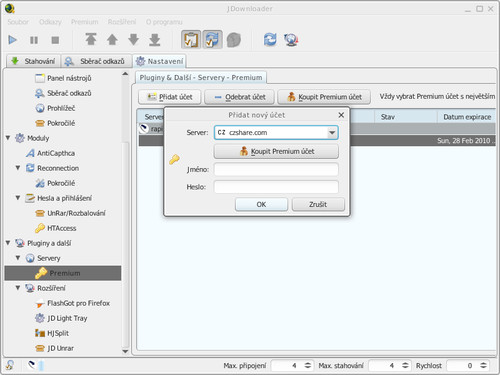Move selection to bottom arrow icon

[155, 39]
